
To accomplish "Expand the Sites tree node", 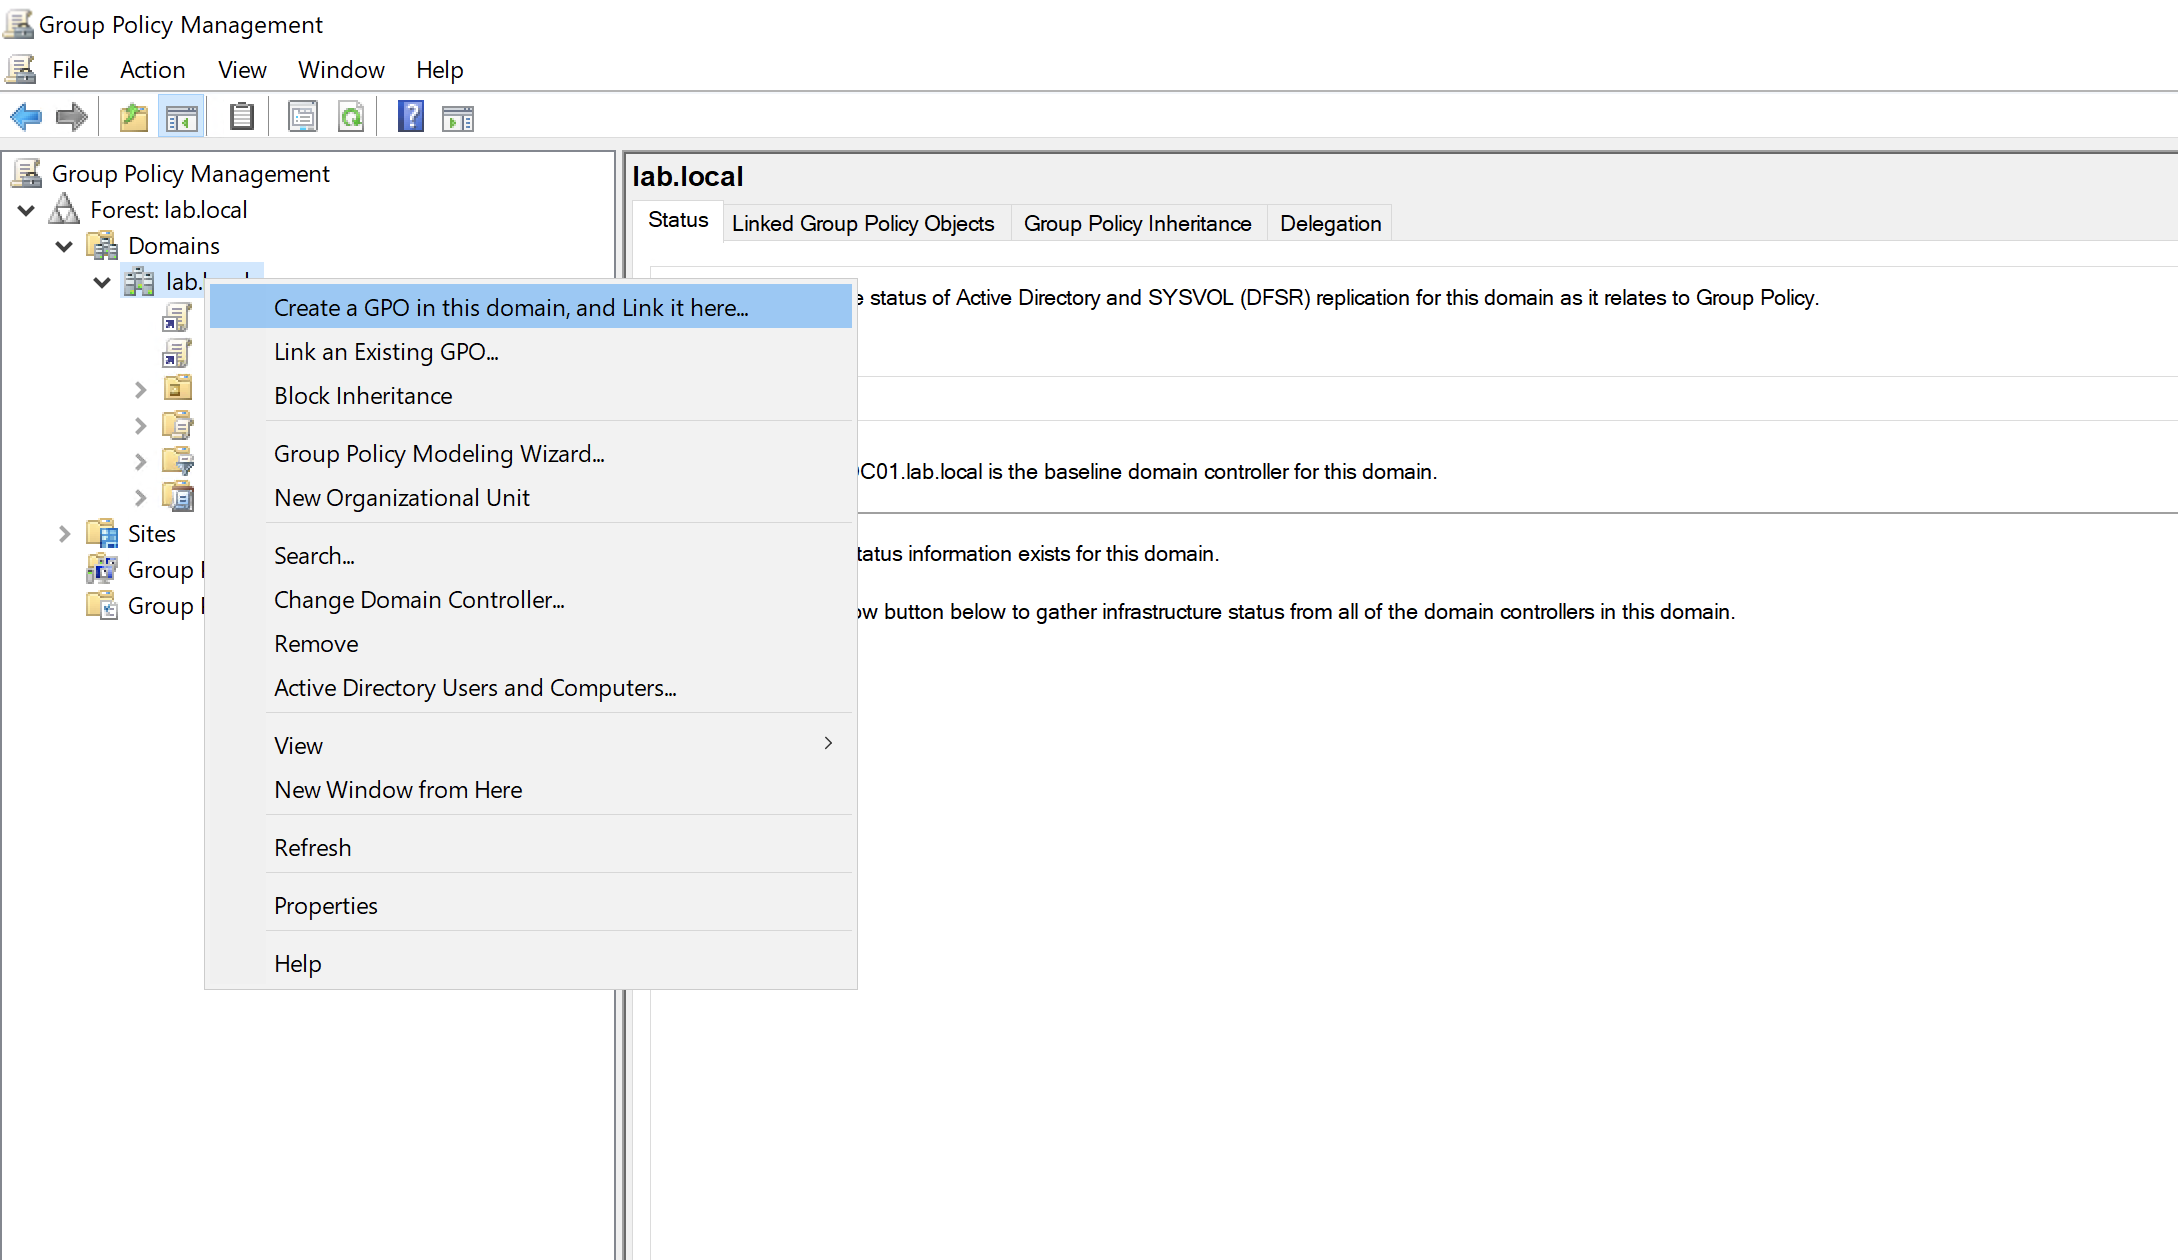I will [x=64, y=534].
